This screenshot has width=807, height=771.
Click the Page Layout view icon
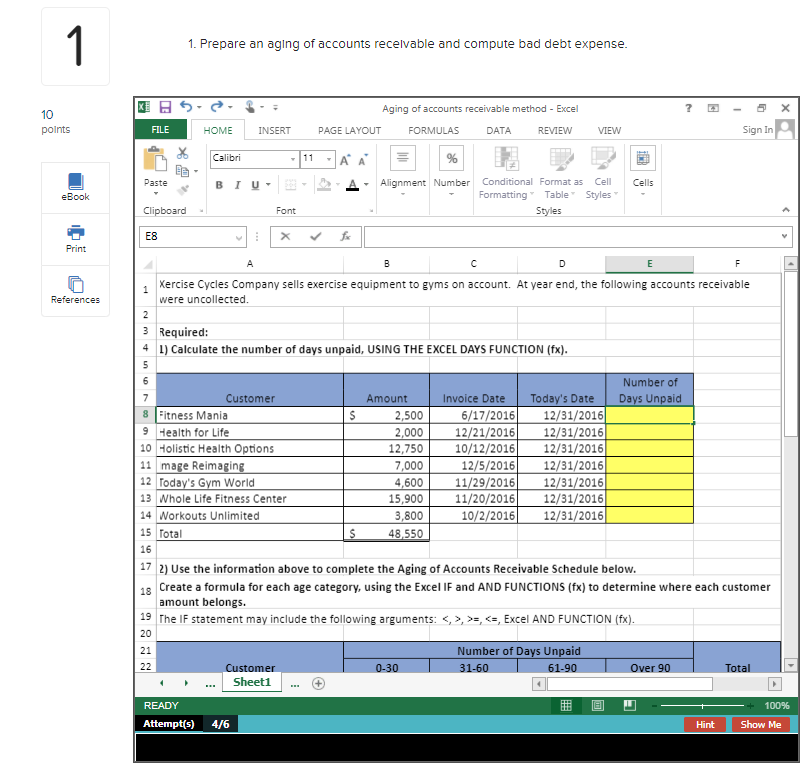point(598,706)
